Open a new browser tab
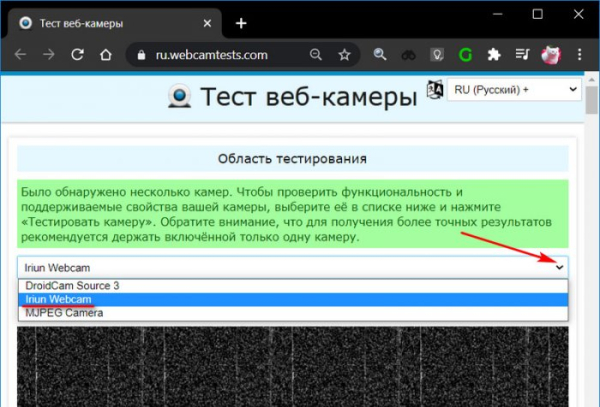600x407 pixels. (x=240, y=22)
